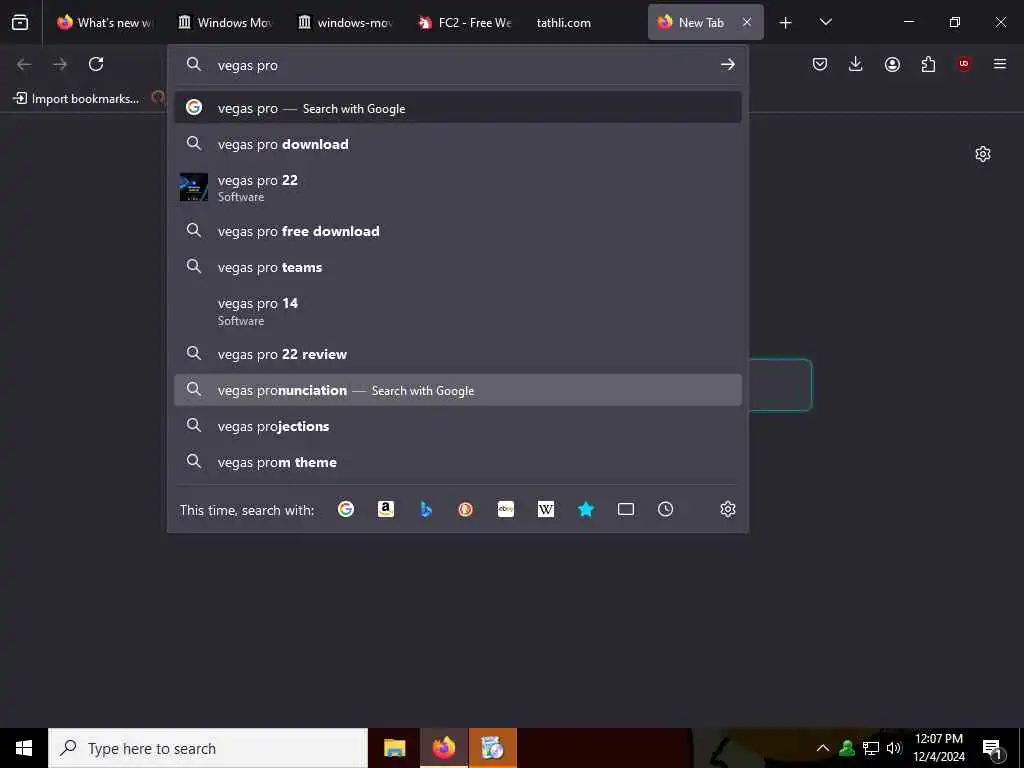Go forward to next page
This screenshot has height=768, width=1024.
pyautogui.click(x=60, y=64)
